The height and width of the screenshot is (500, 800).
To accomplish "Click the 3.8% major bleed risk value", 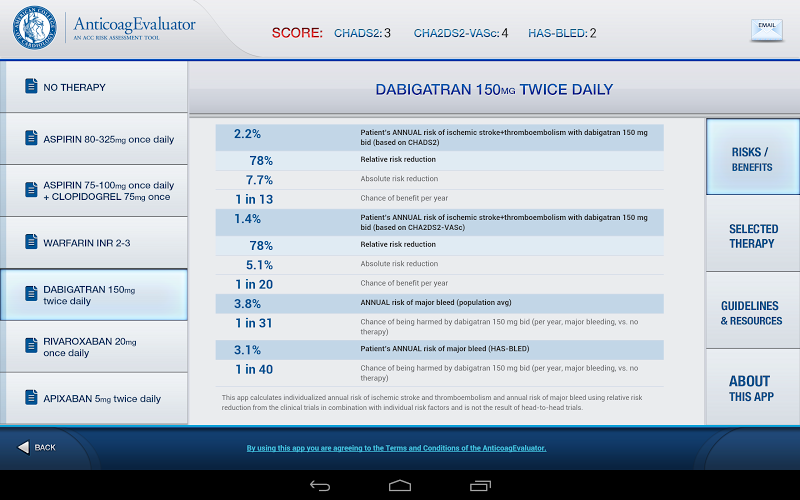I will point(247,304).
